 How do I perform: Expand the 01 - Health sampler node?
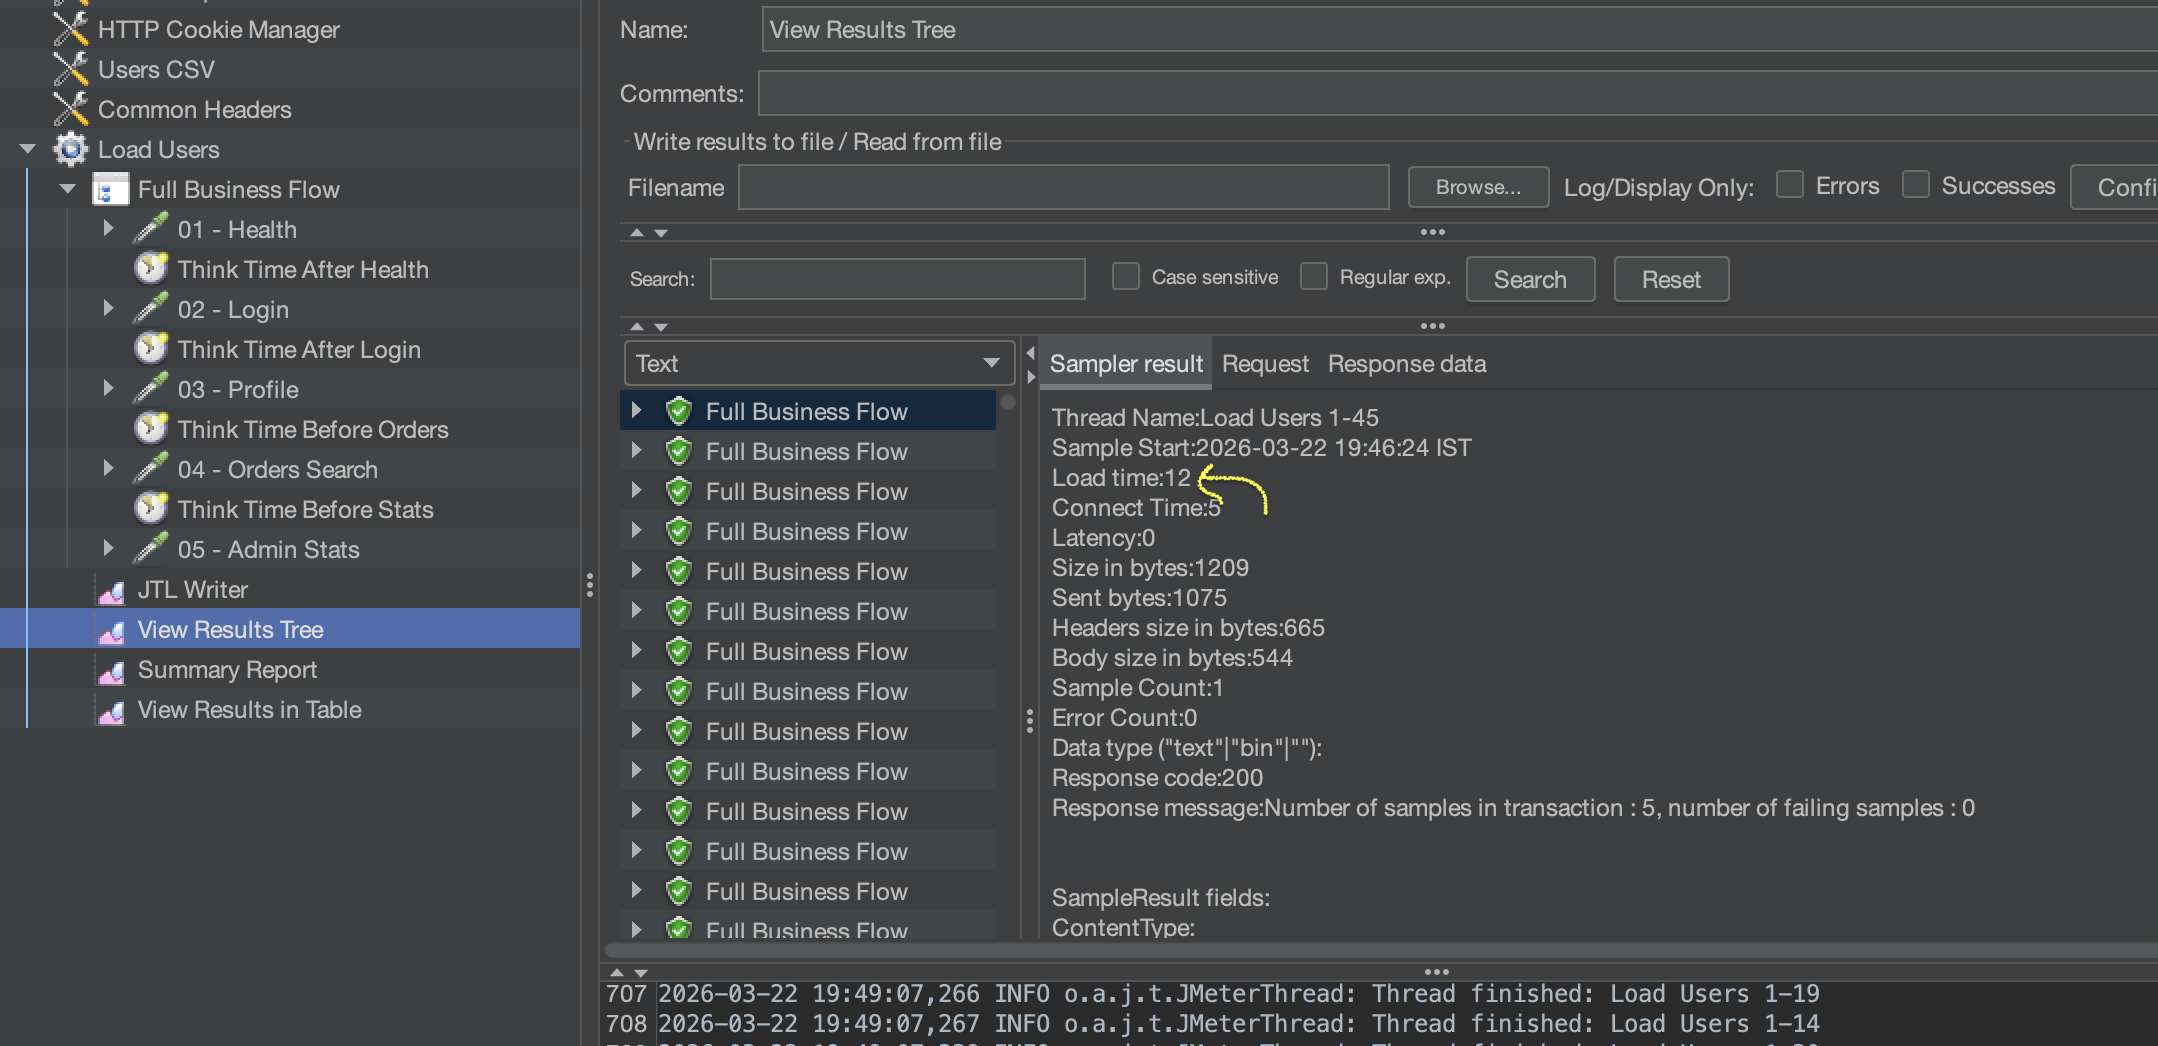pyautogui.click(x=108, y=229)
